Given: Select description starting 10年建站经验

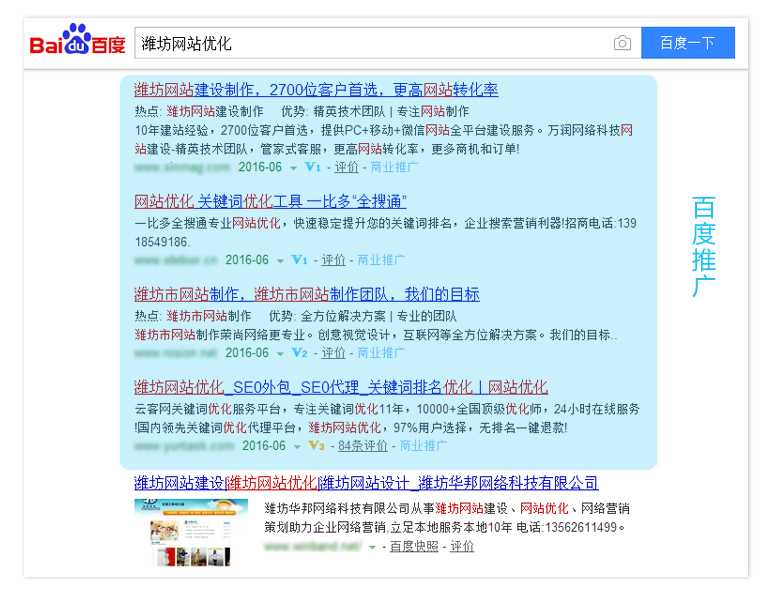Looking at the screenshot, I should (384, 140).
